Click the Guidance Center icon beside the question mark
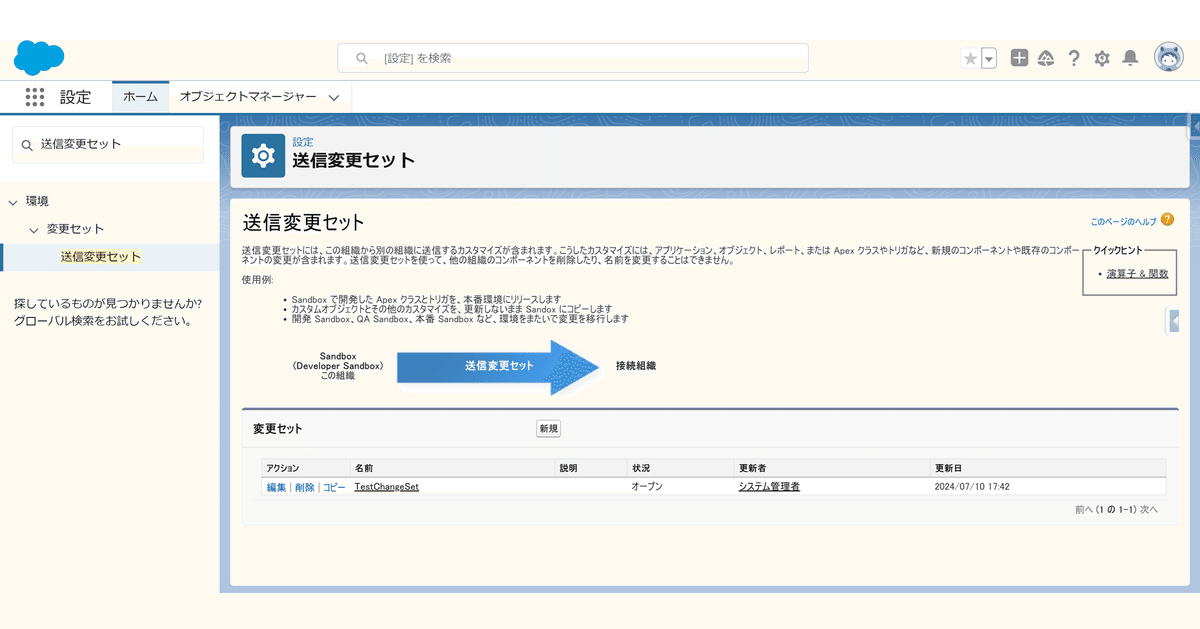The width and height of the screenshot is (1200, 629). tap(1046, 58)
